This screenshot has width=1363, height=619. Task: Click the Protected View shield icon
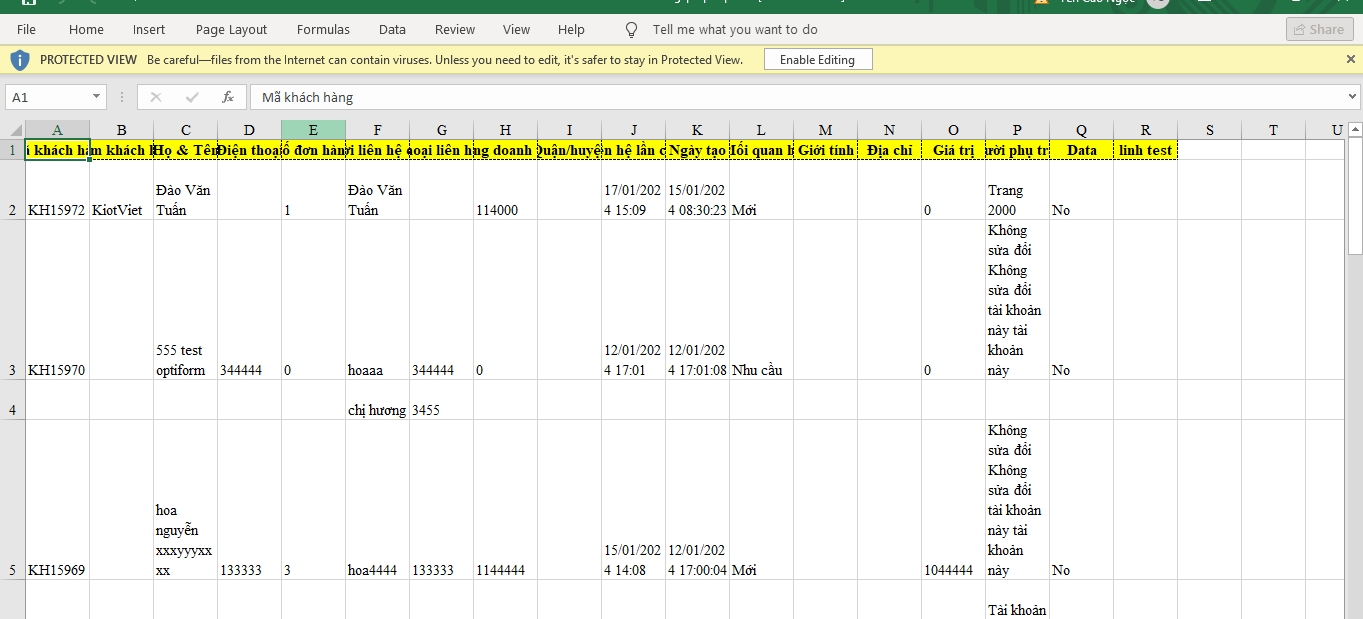coord(20,60)
